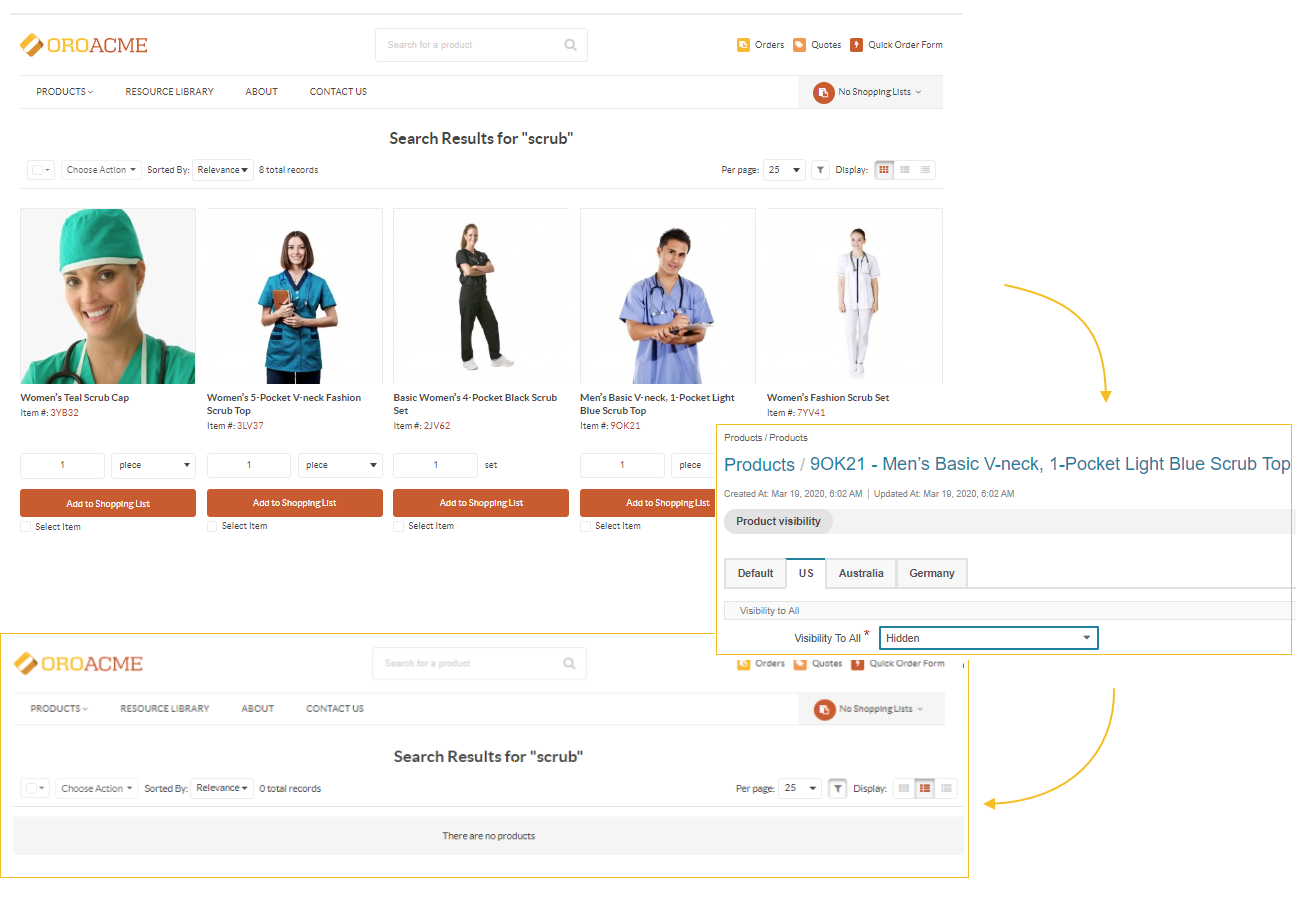1308x911 pixels.
Task: Open unit dropdown for item 3LV37
Action: pos(340,465)
